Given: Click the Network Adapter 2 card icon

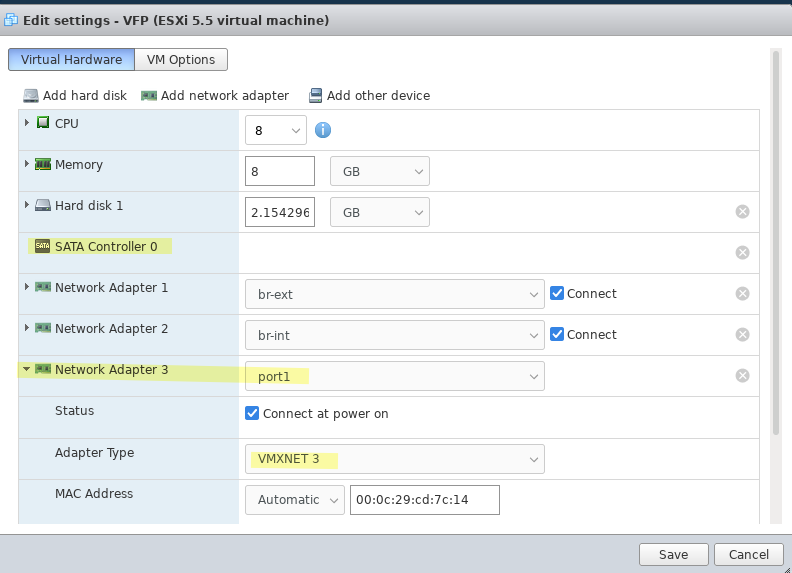Looking at the screenshot, I should click(43, 328).
